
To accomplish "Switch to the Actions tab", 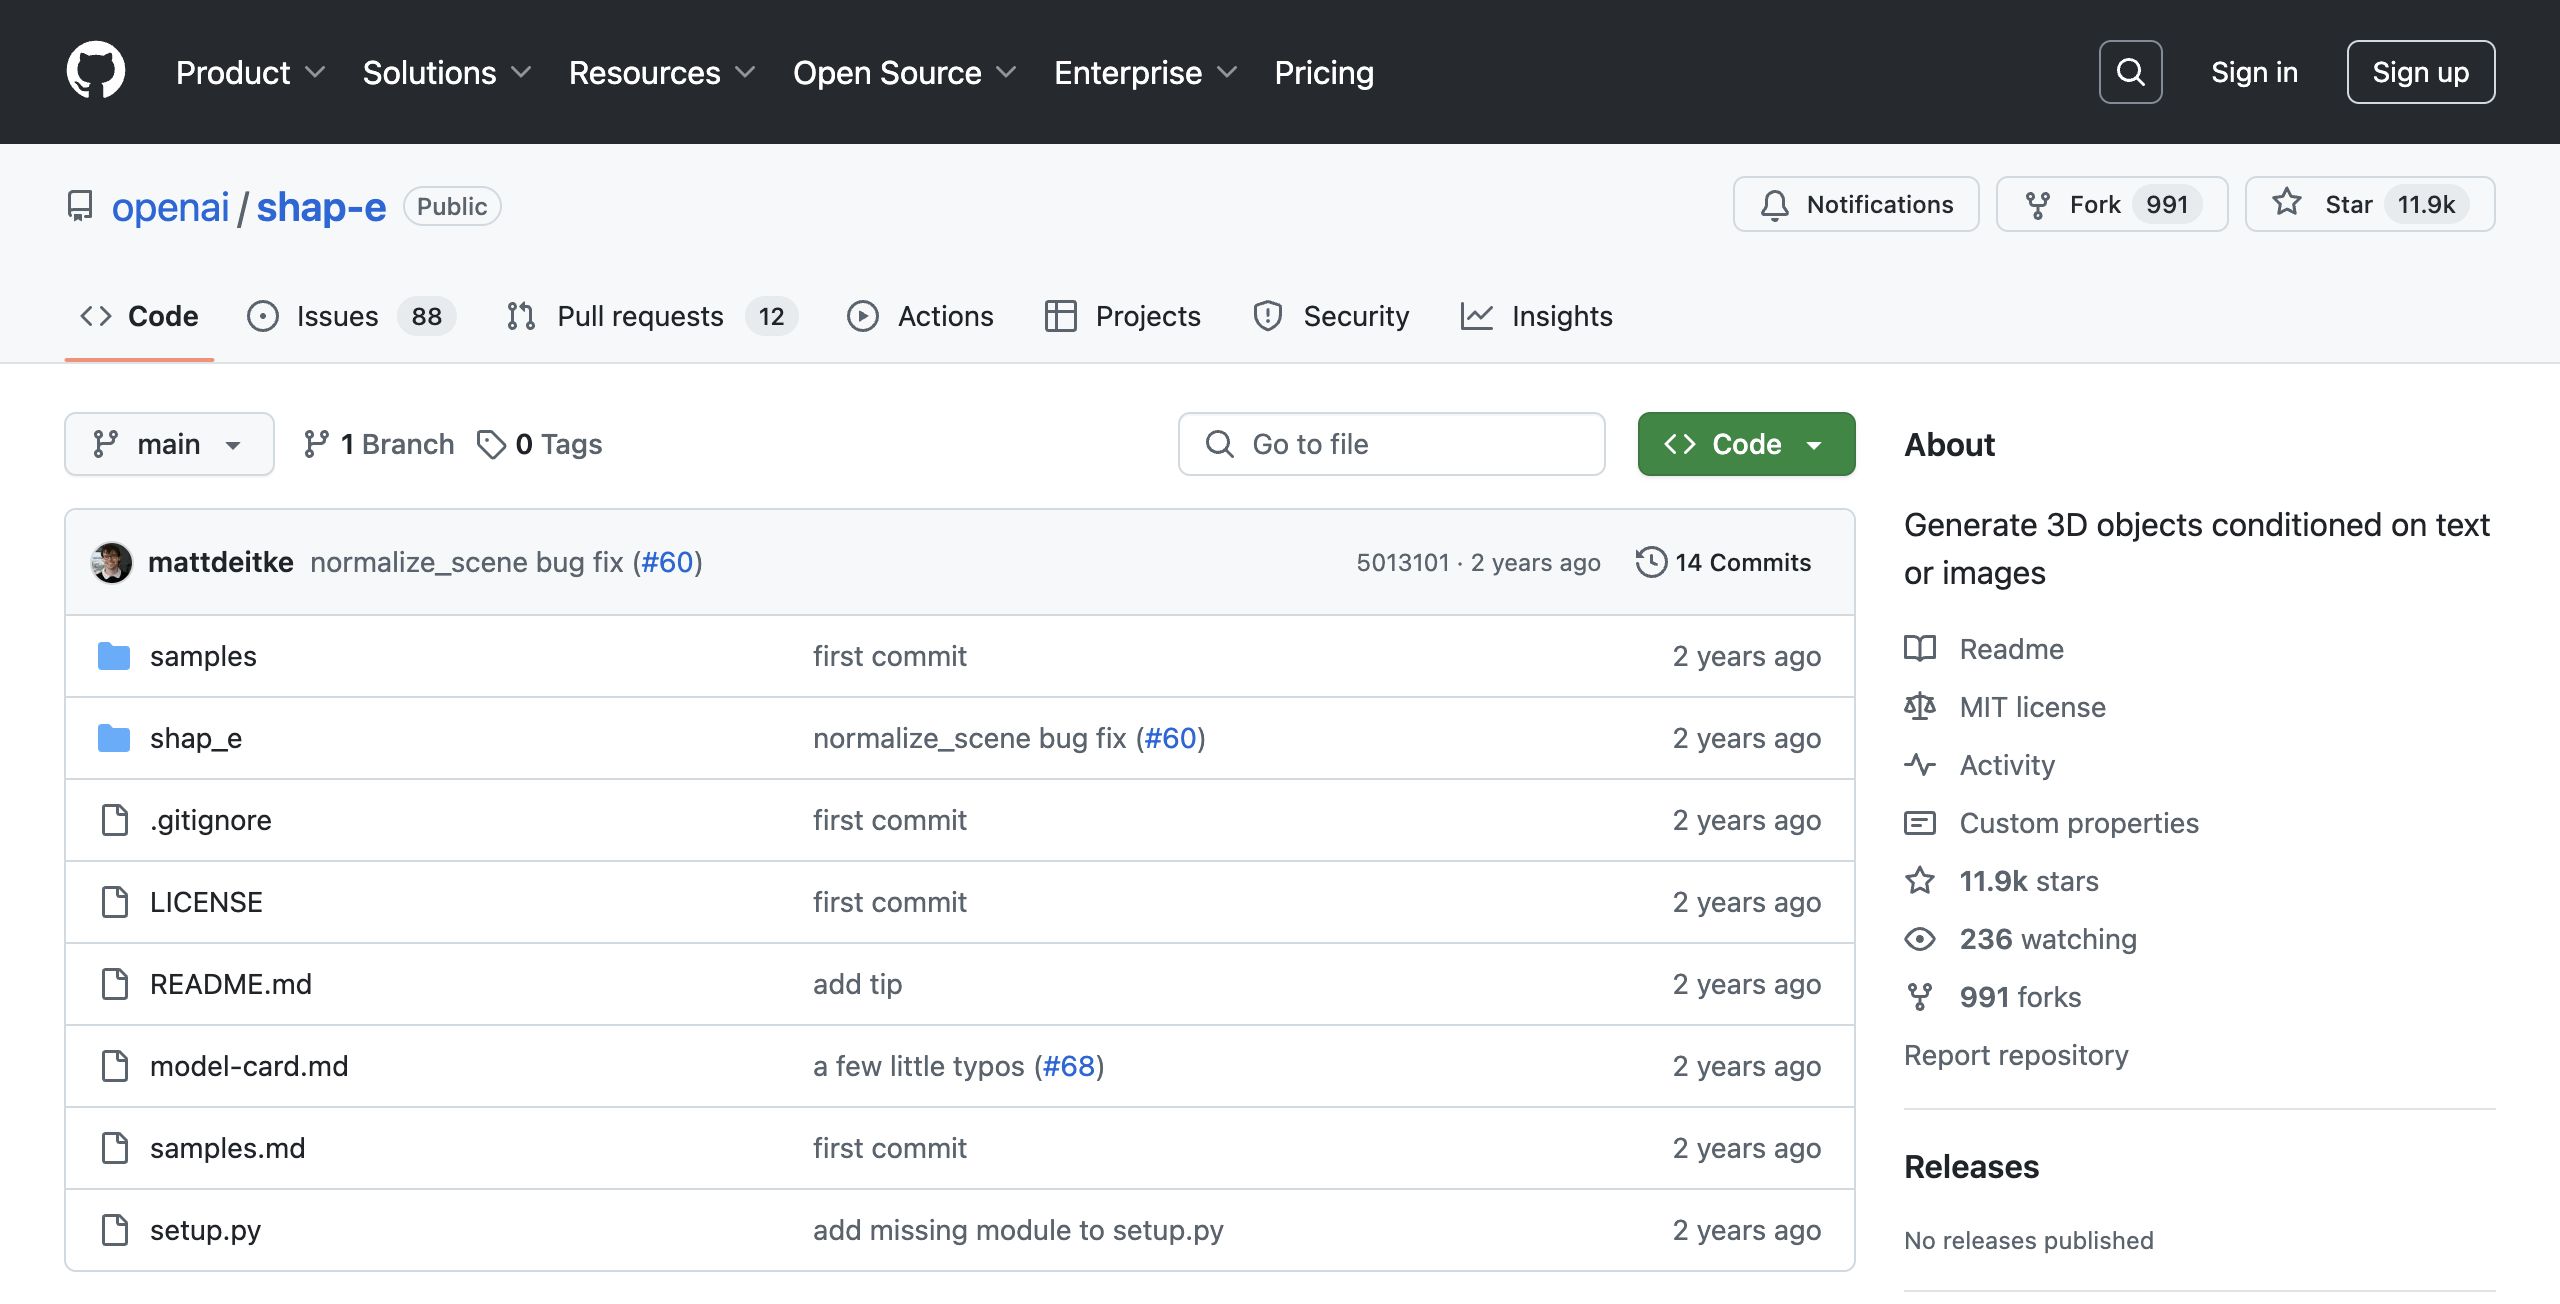I will coord(920,316).
